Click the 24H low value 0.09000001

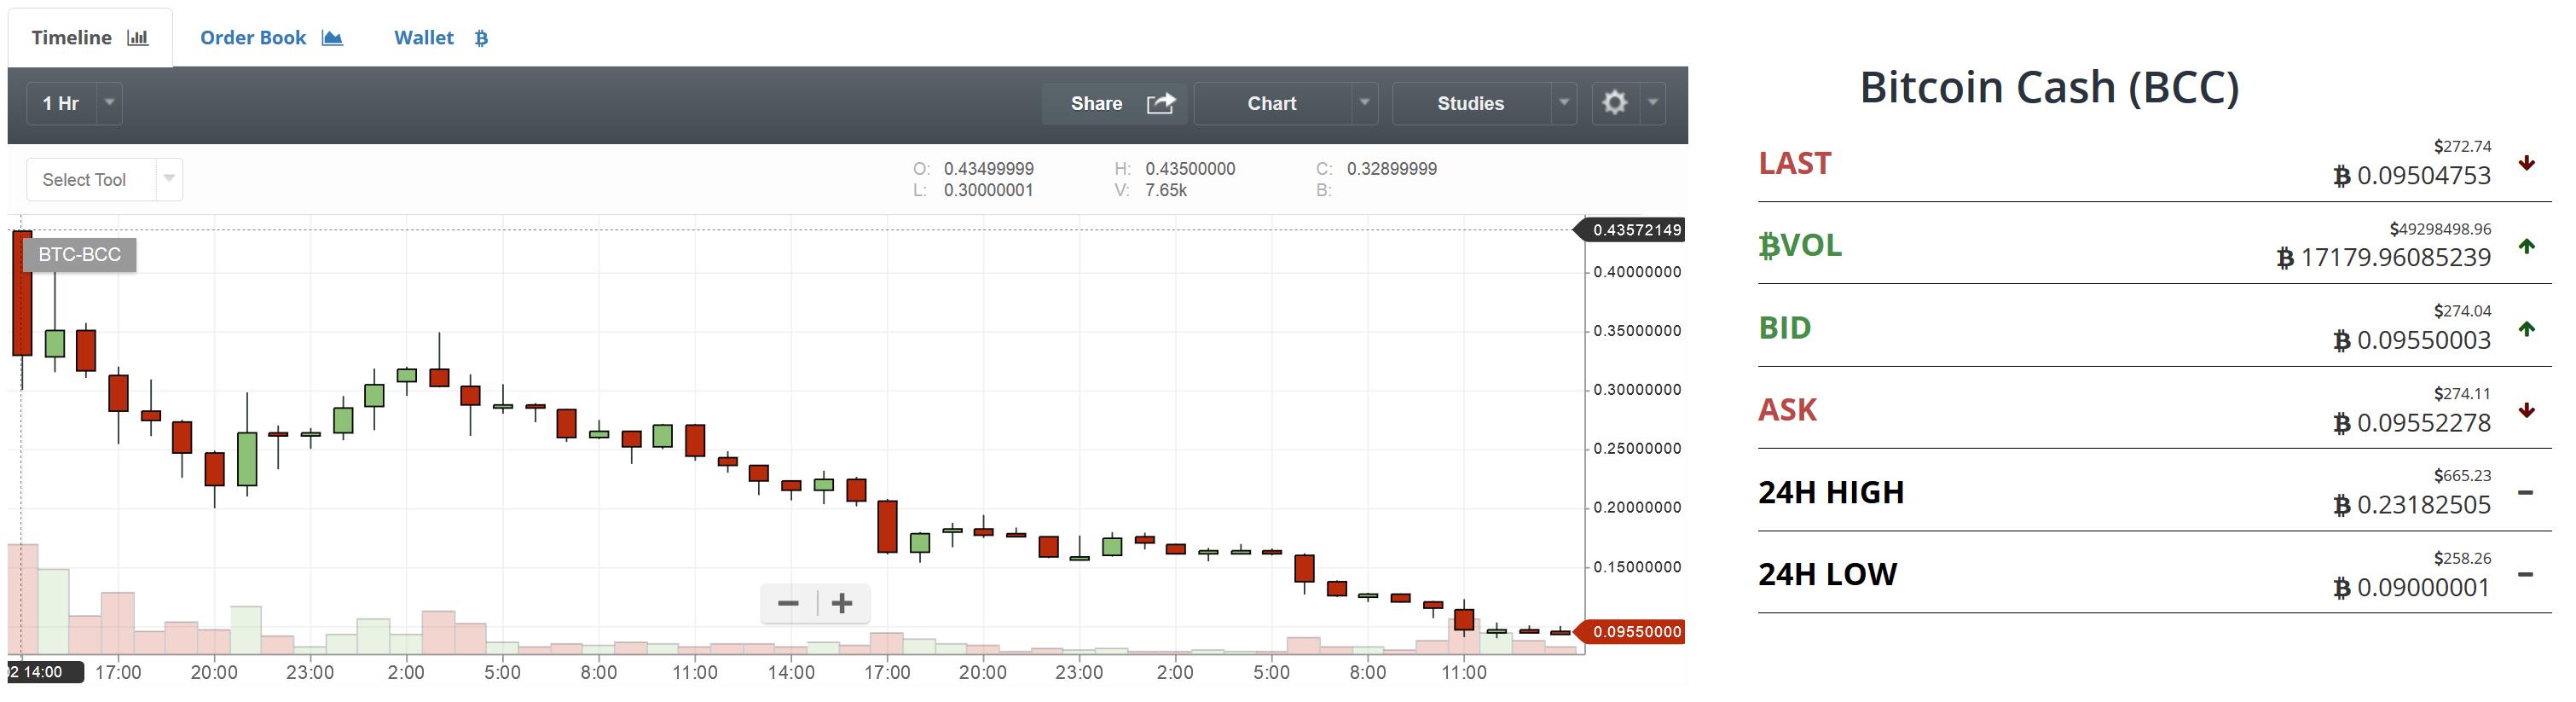pyautogui.click(x=2424, y=587)
